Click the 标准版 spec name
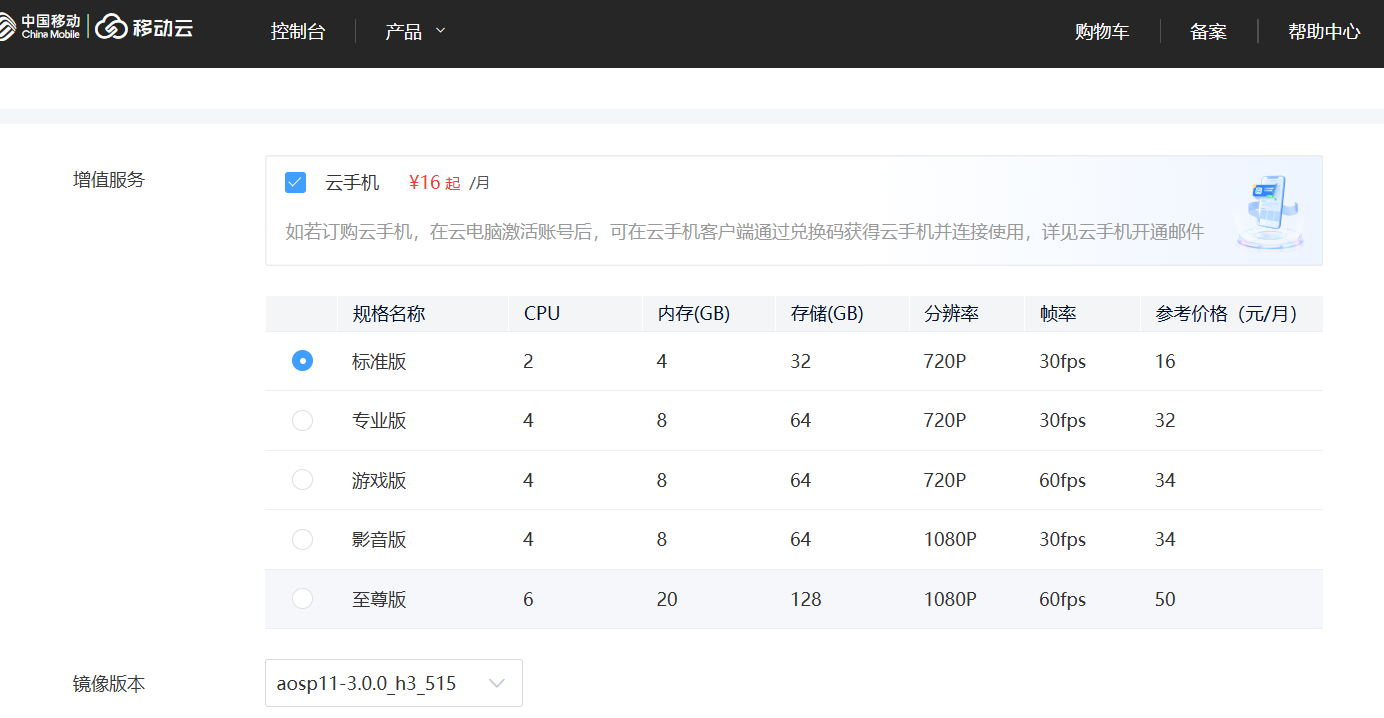Viewport: 1384px width, 718px height. tap(379, 361)
